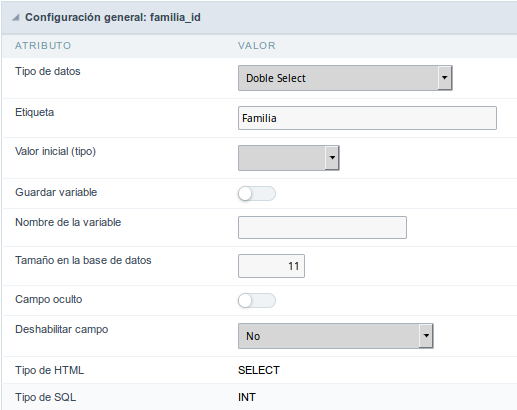Open the Tipo de datos dropdown
This screenshot has height=410, width=517.
point(345,78)
